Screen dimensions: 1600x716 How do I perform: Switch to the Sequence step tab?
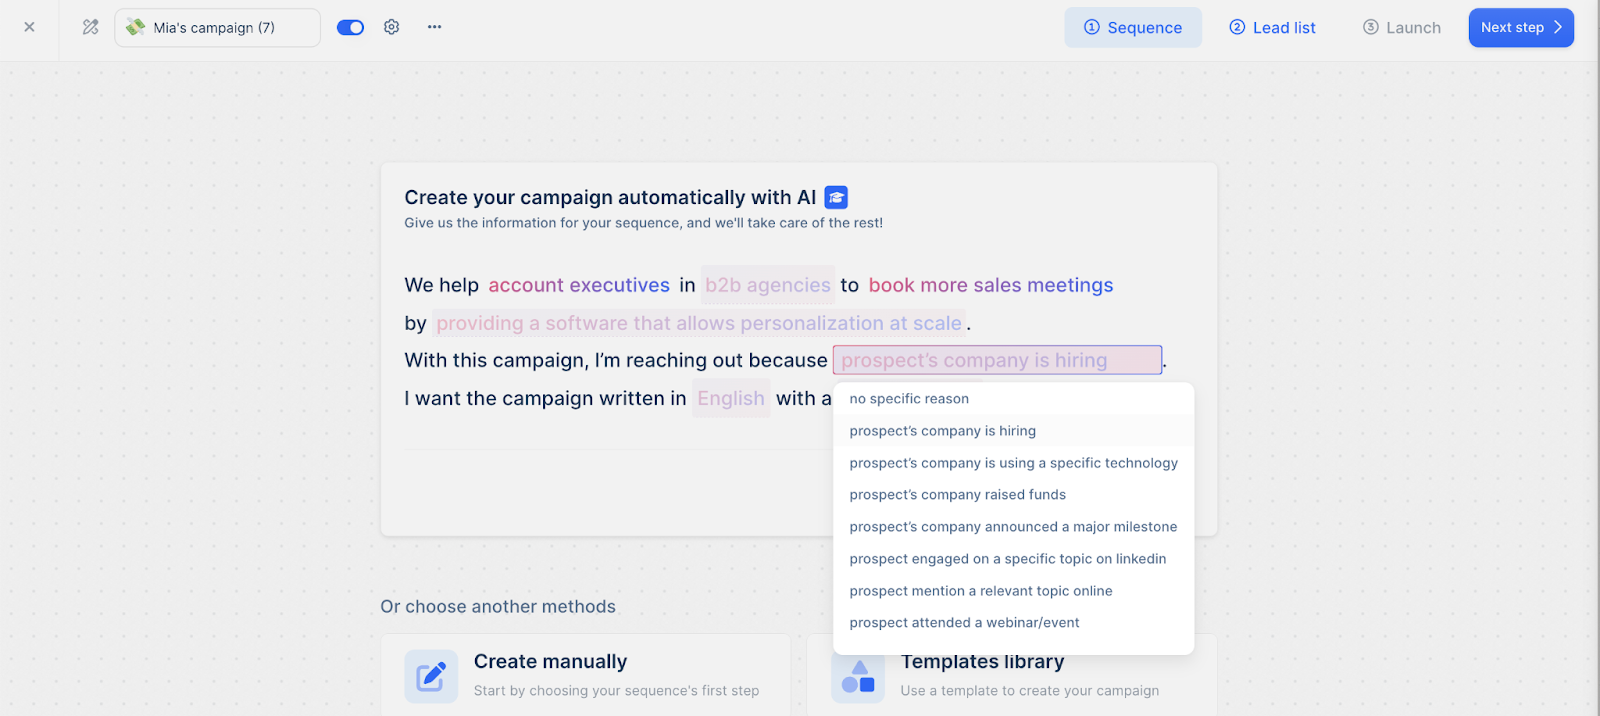pos(1133,28)
